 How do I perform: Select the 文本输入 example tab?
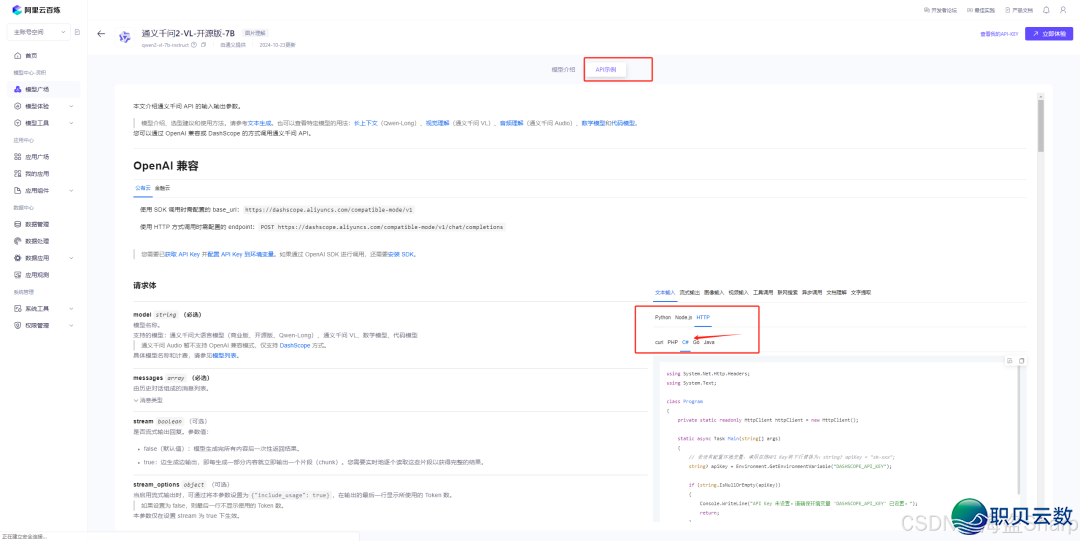click(665, 292)
